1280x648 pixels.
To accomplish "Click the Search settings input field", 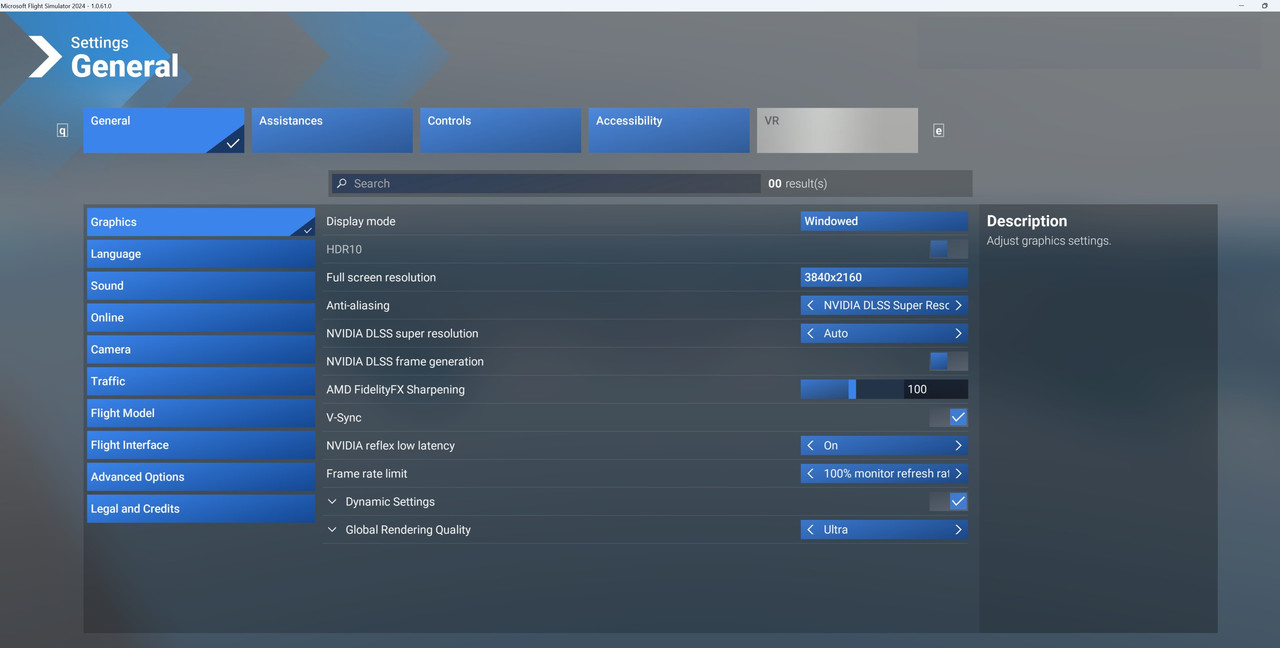I will click(546, 184).
